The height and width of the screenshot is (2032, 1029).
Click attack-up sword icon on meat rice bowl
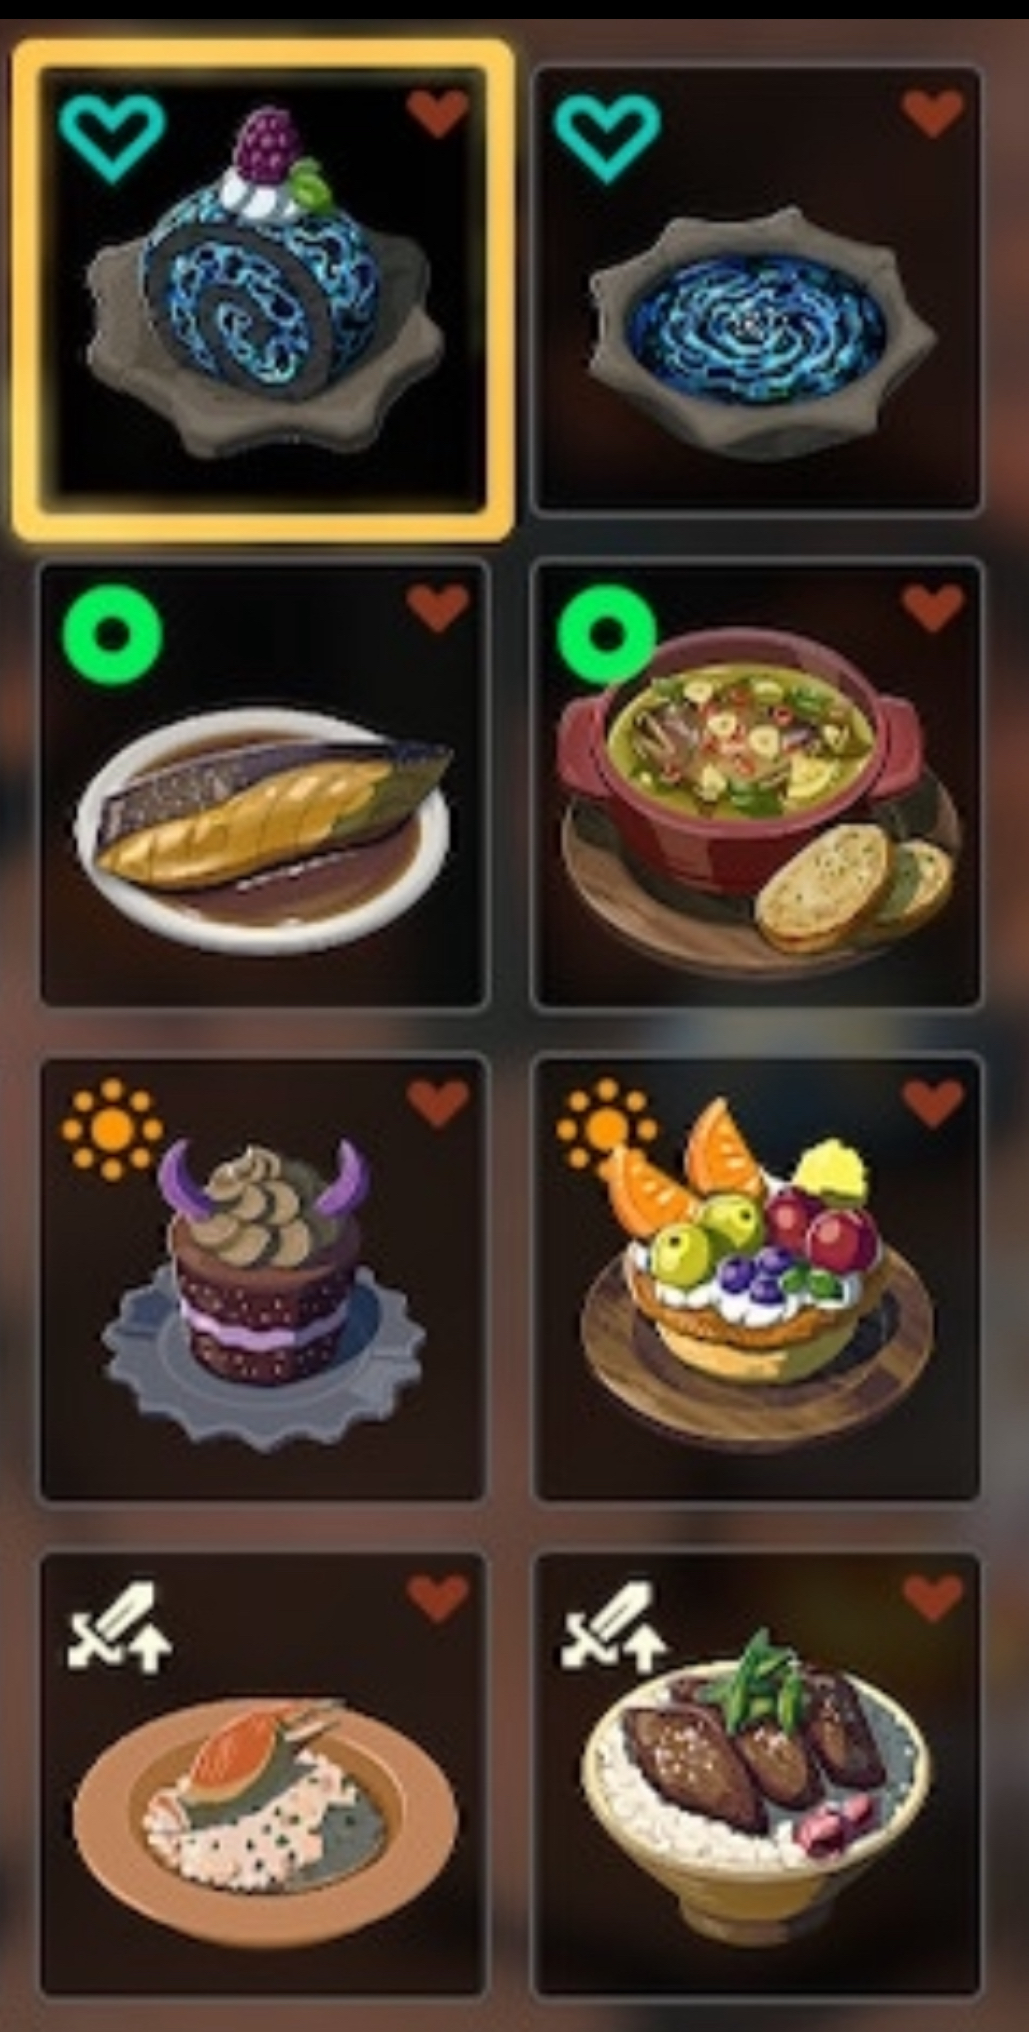613,1626
